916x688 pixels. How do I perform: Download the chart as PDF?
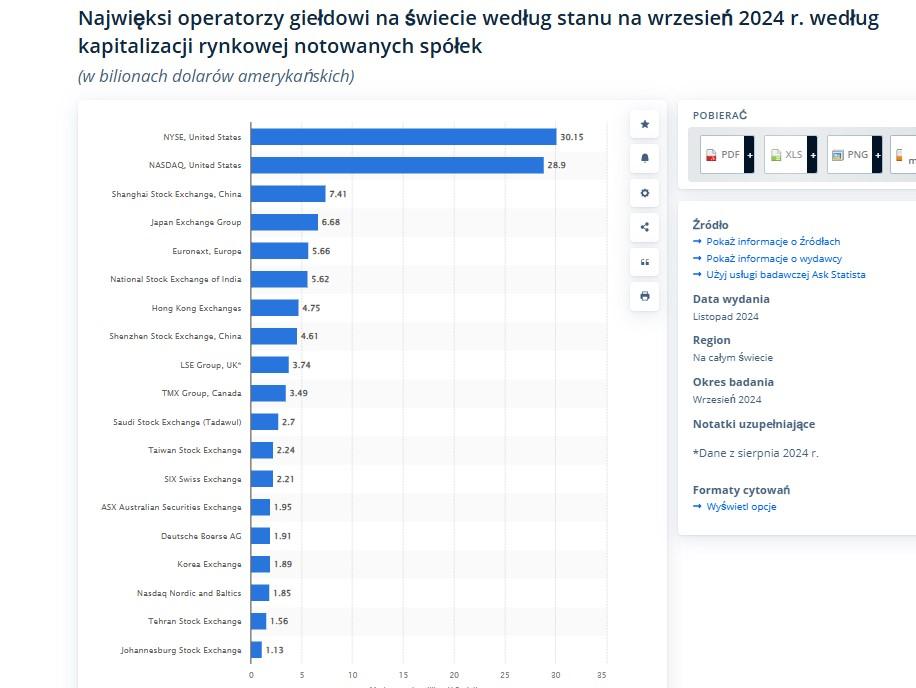click(723, 155)
